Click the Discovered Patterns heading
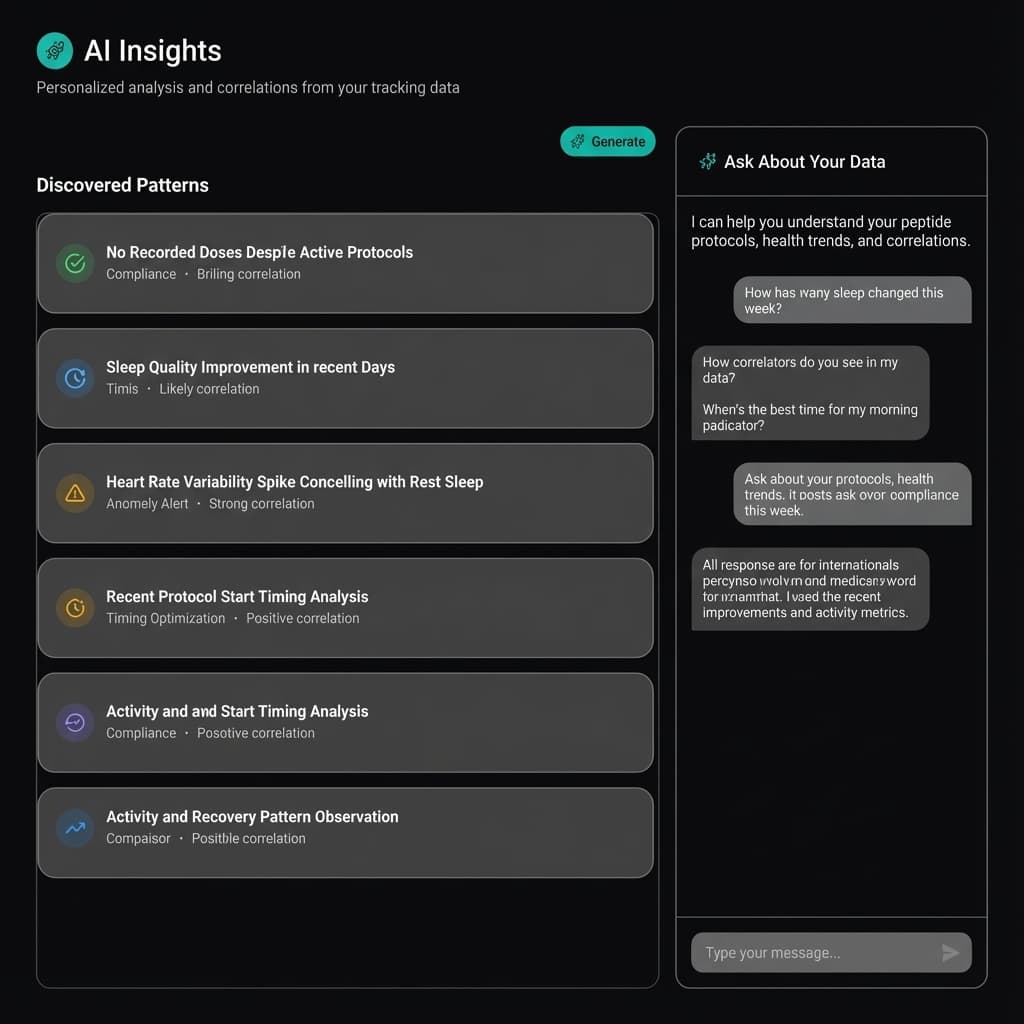 click(123, 185)
